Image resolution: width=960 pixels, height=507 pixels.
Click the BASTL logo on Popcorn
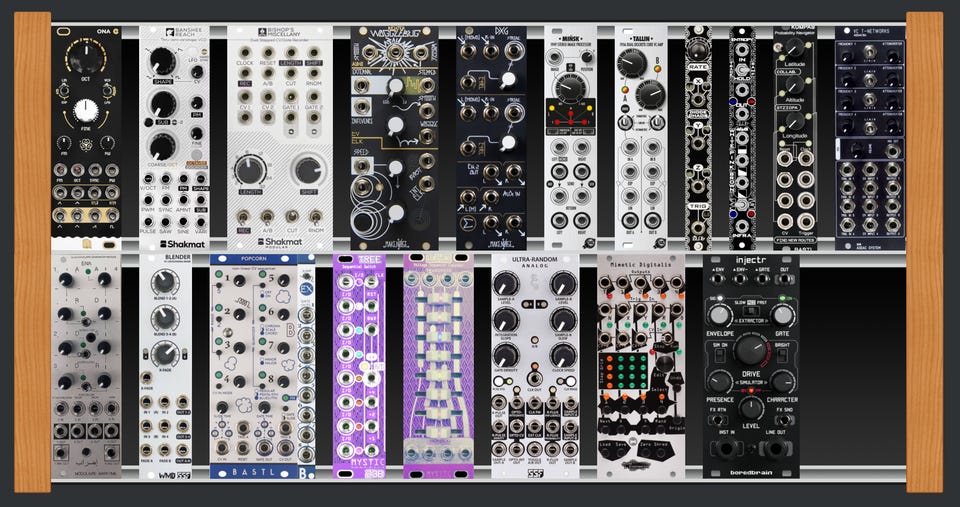[252, 472]
